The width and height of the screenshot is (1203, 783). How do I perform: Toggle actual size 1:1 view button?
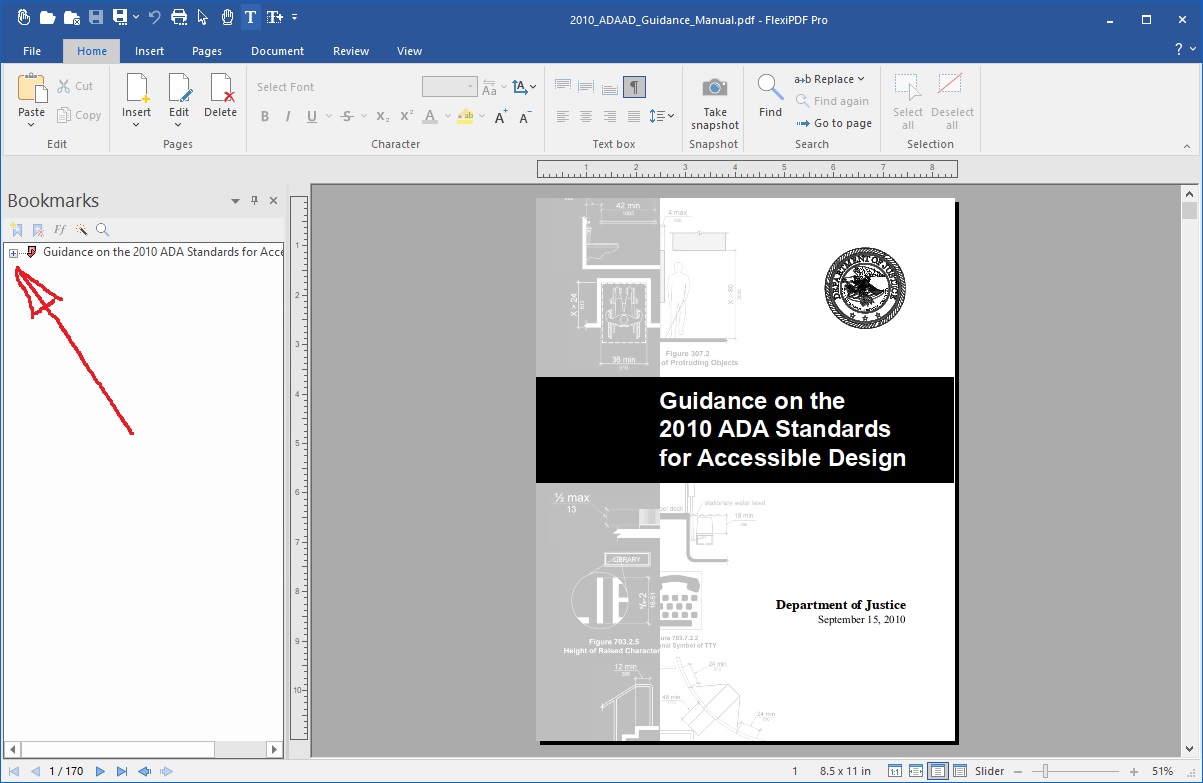(895, 771)
